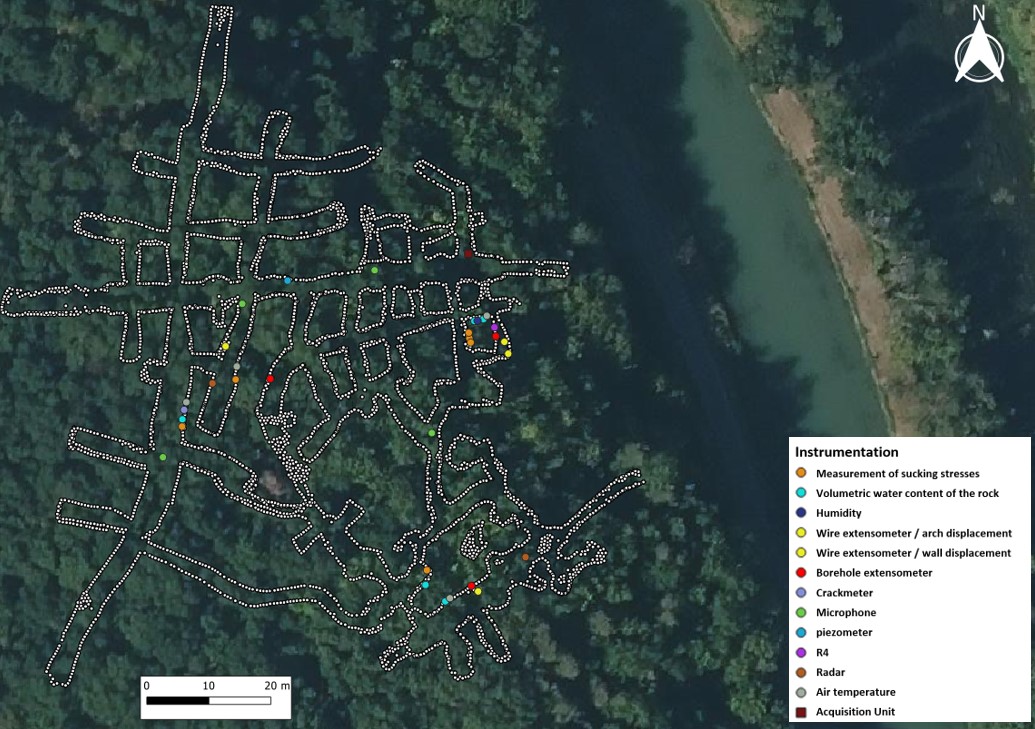Viewport: 1035px width, 729px height.
Task: Select 'Wire extensometer / wall displacement' label
Action: tap(914, 553)
